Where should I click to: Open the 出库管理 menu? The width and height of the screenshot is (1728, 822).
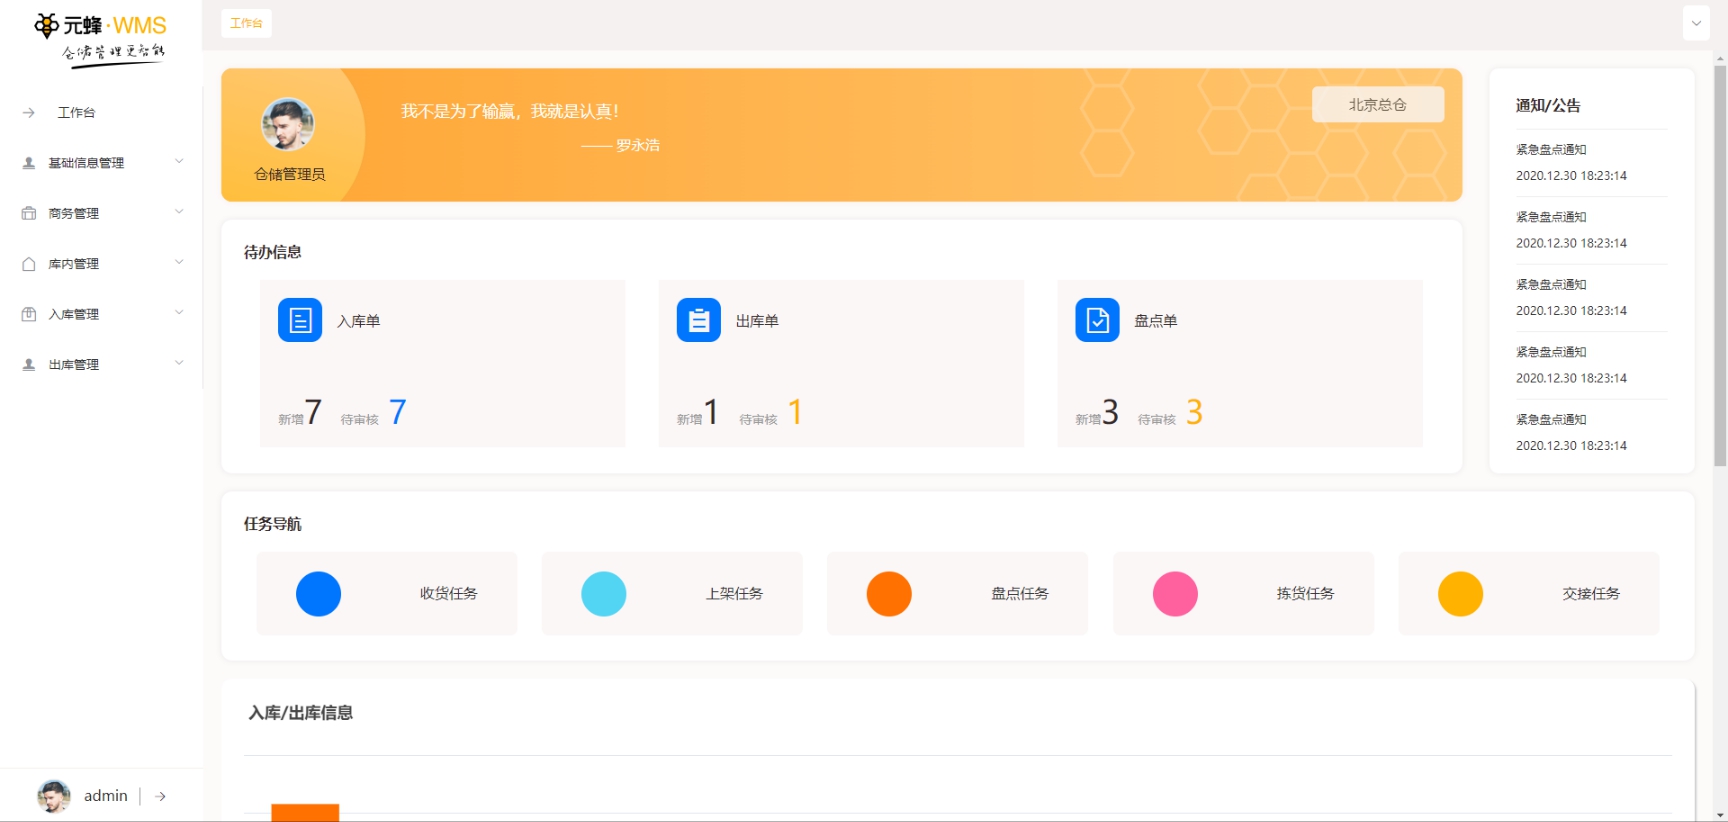pos(74,365)
